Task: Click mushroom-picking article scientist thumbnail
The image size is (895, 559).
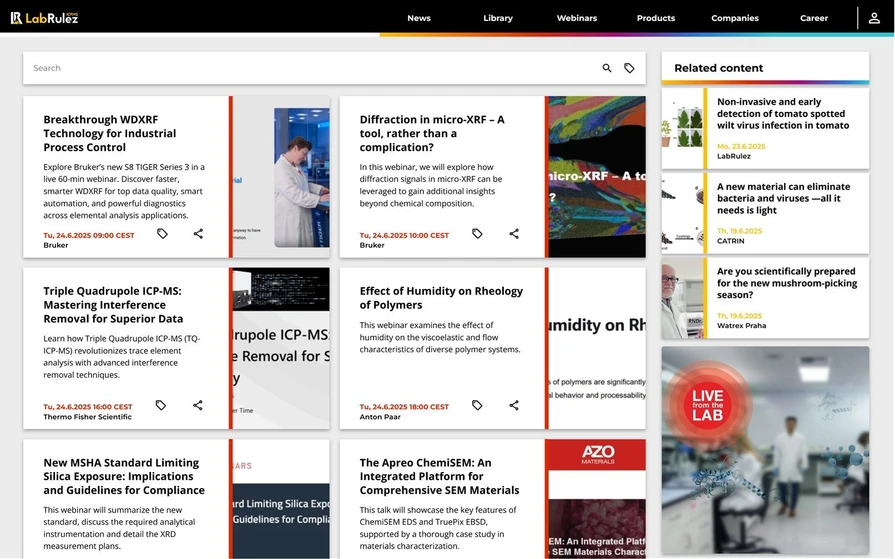Action: 682,298
